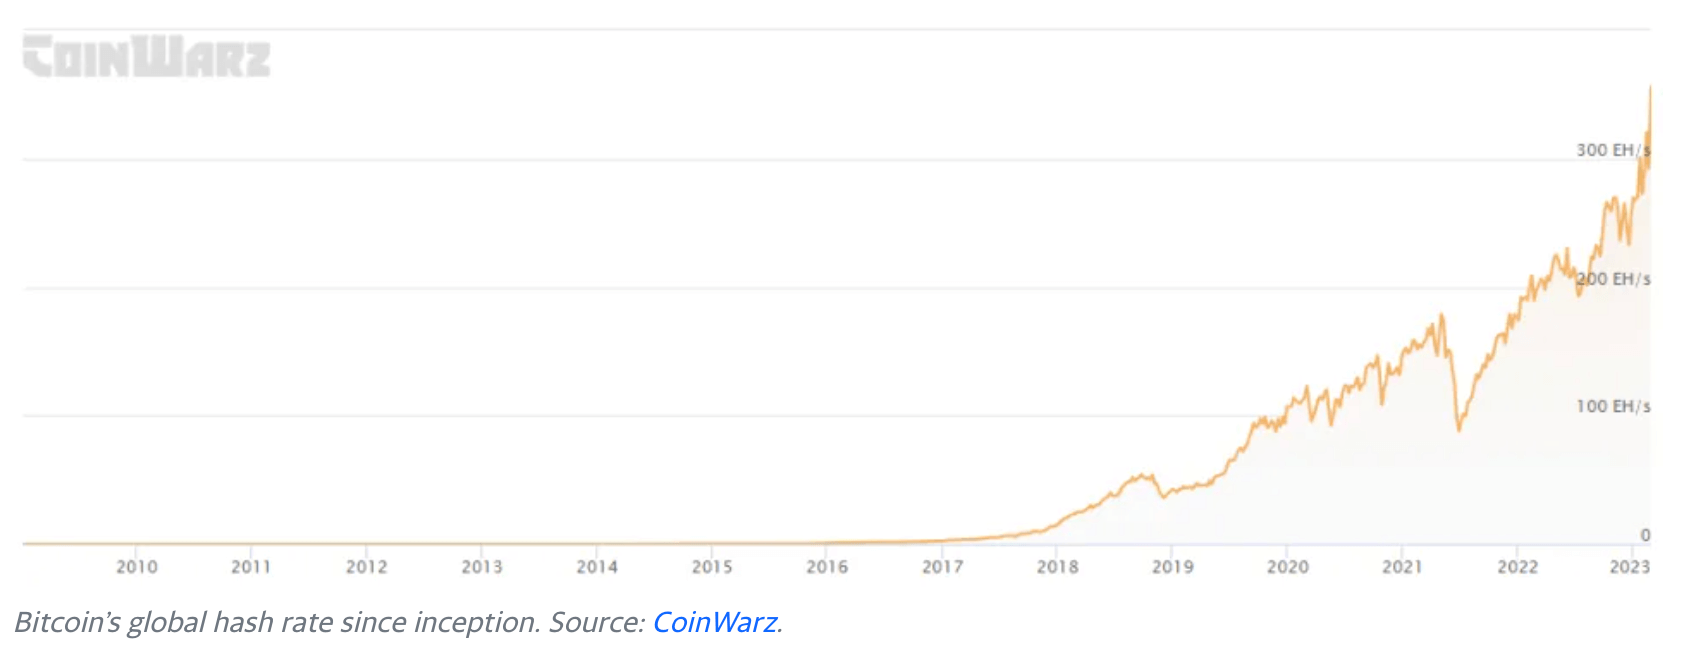Select the 2022 axis label
The height and width of the screenshot is (666, 1702).
coord(1518,567)
